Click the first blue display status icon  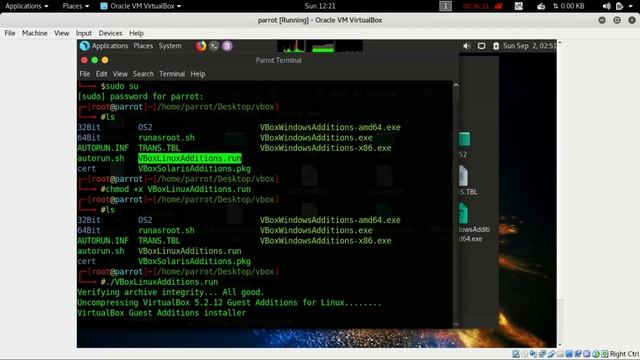569,354
